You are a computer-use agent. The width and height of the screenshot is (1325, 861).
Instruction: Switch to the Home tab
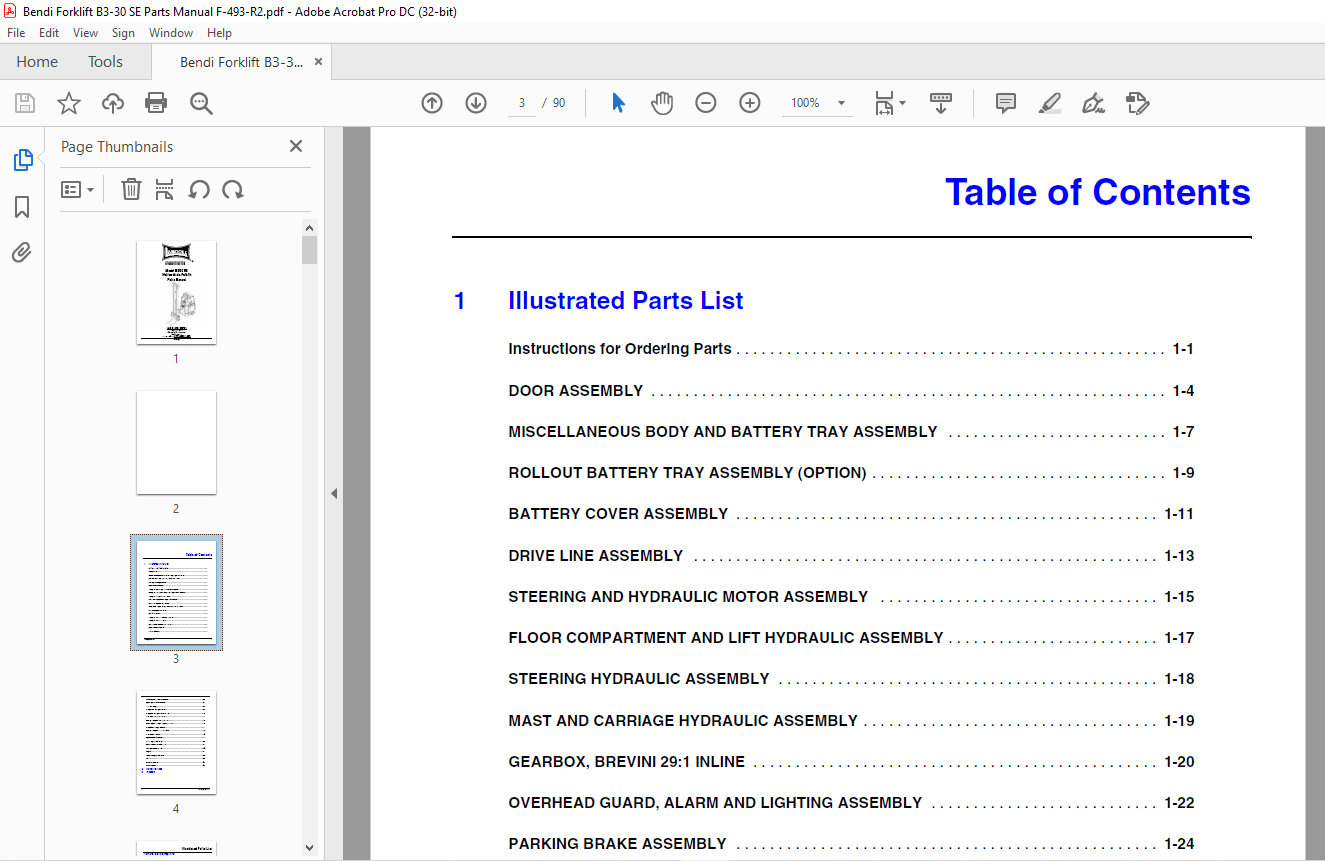(37, 62)
